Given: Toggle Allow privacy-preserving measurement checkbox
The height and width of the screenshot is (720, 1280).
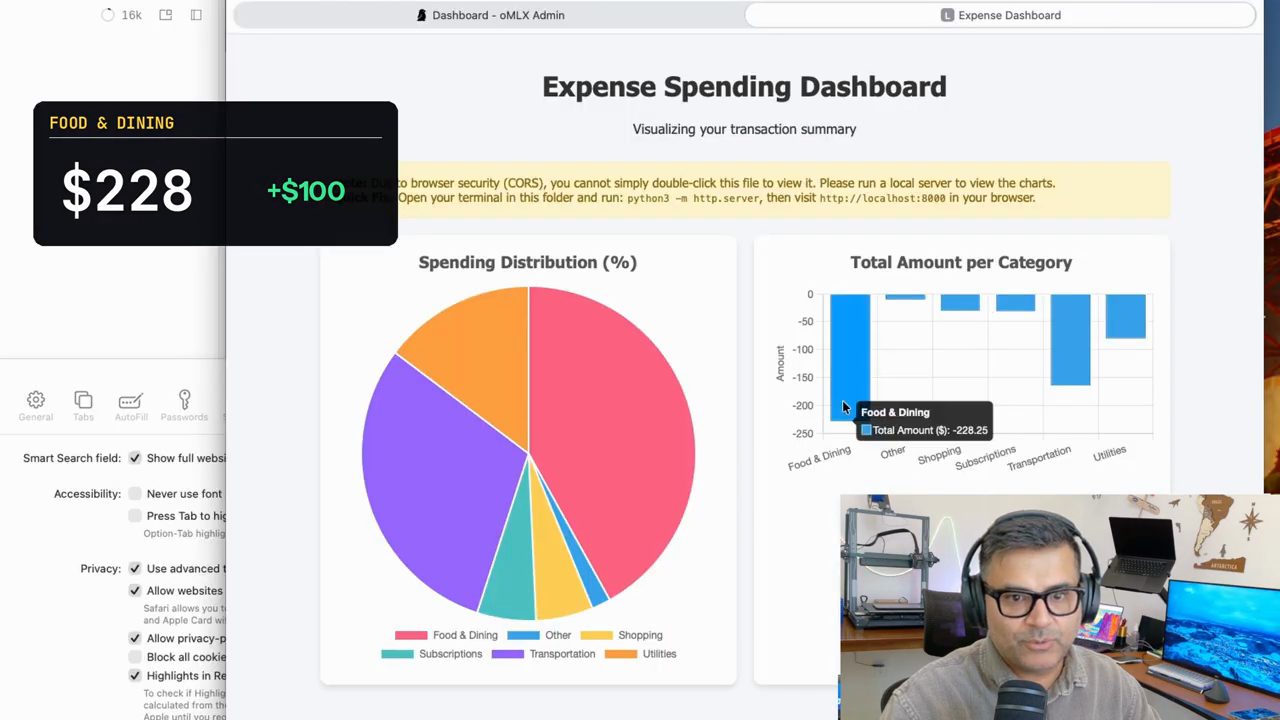Looking at the screenshot, I should 135,639.
